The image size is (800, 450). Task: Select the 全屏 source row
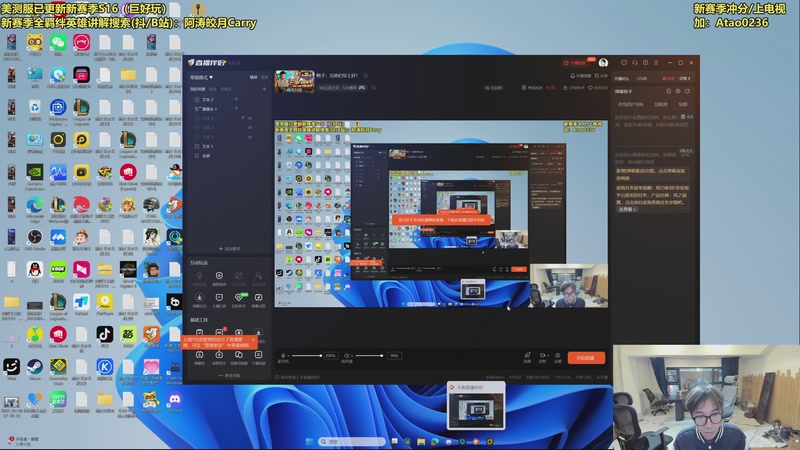click(x=230, y=156)
